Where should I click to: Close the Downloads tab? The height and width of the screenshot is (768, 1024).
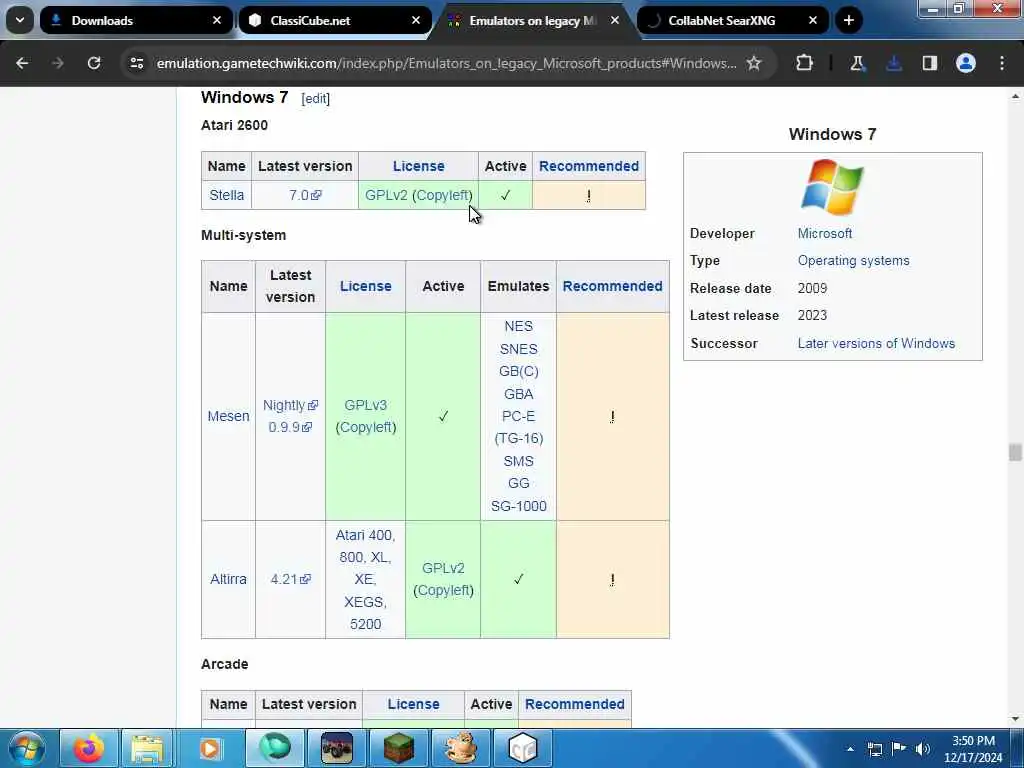[x=217, y=20]
